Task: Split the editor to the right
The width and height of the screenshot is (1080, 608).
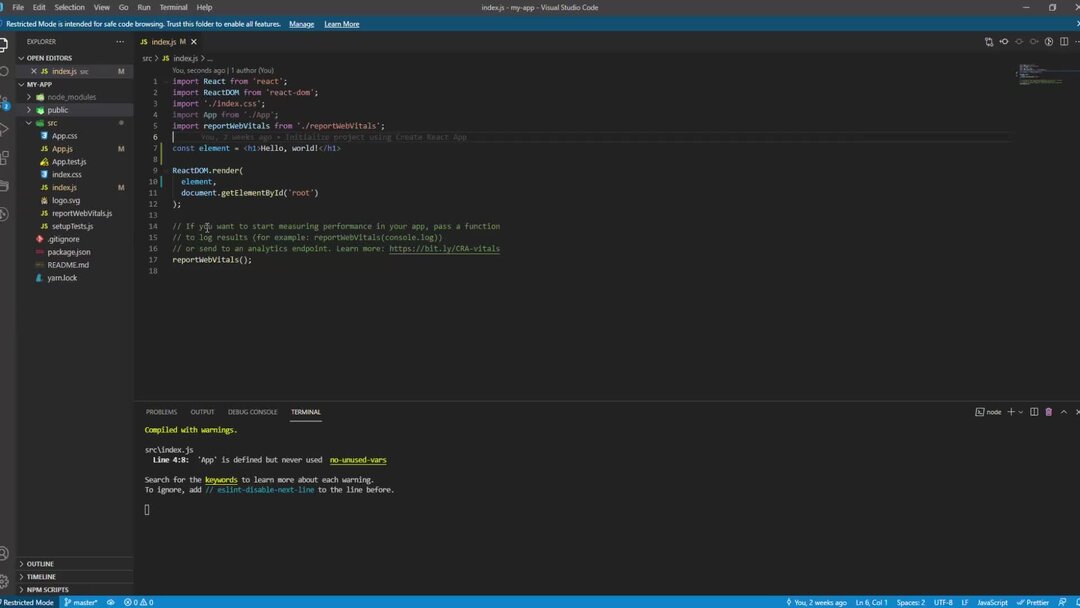Action: 1064,42
